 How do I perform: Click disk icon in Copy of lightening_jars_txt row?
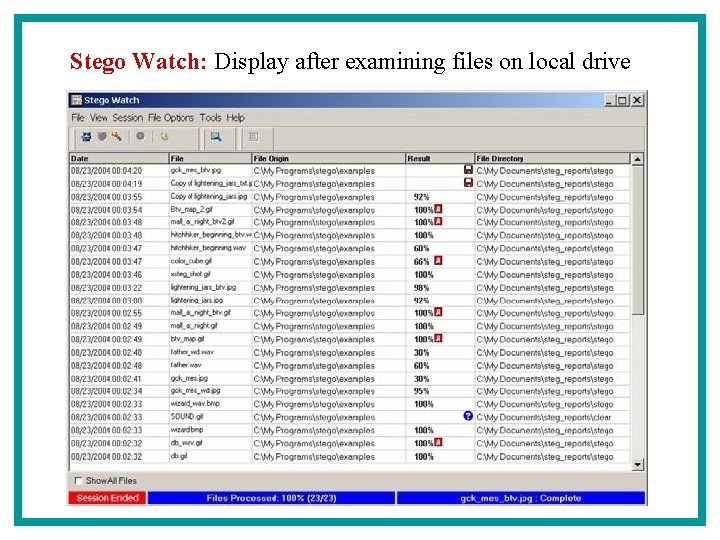[x=468, y=183]
